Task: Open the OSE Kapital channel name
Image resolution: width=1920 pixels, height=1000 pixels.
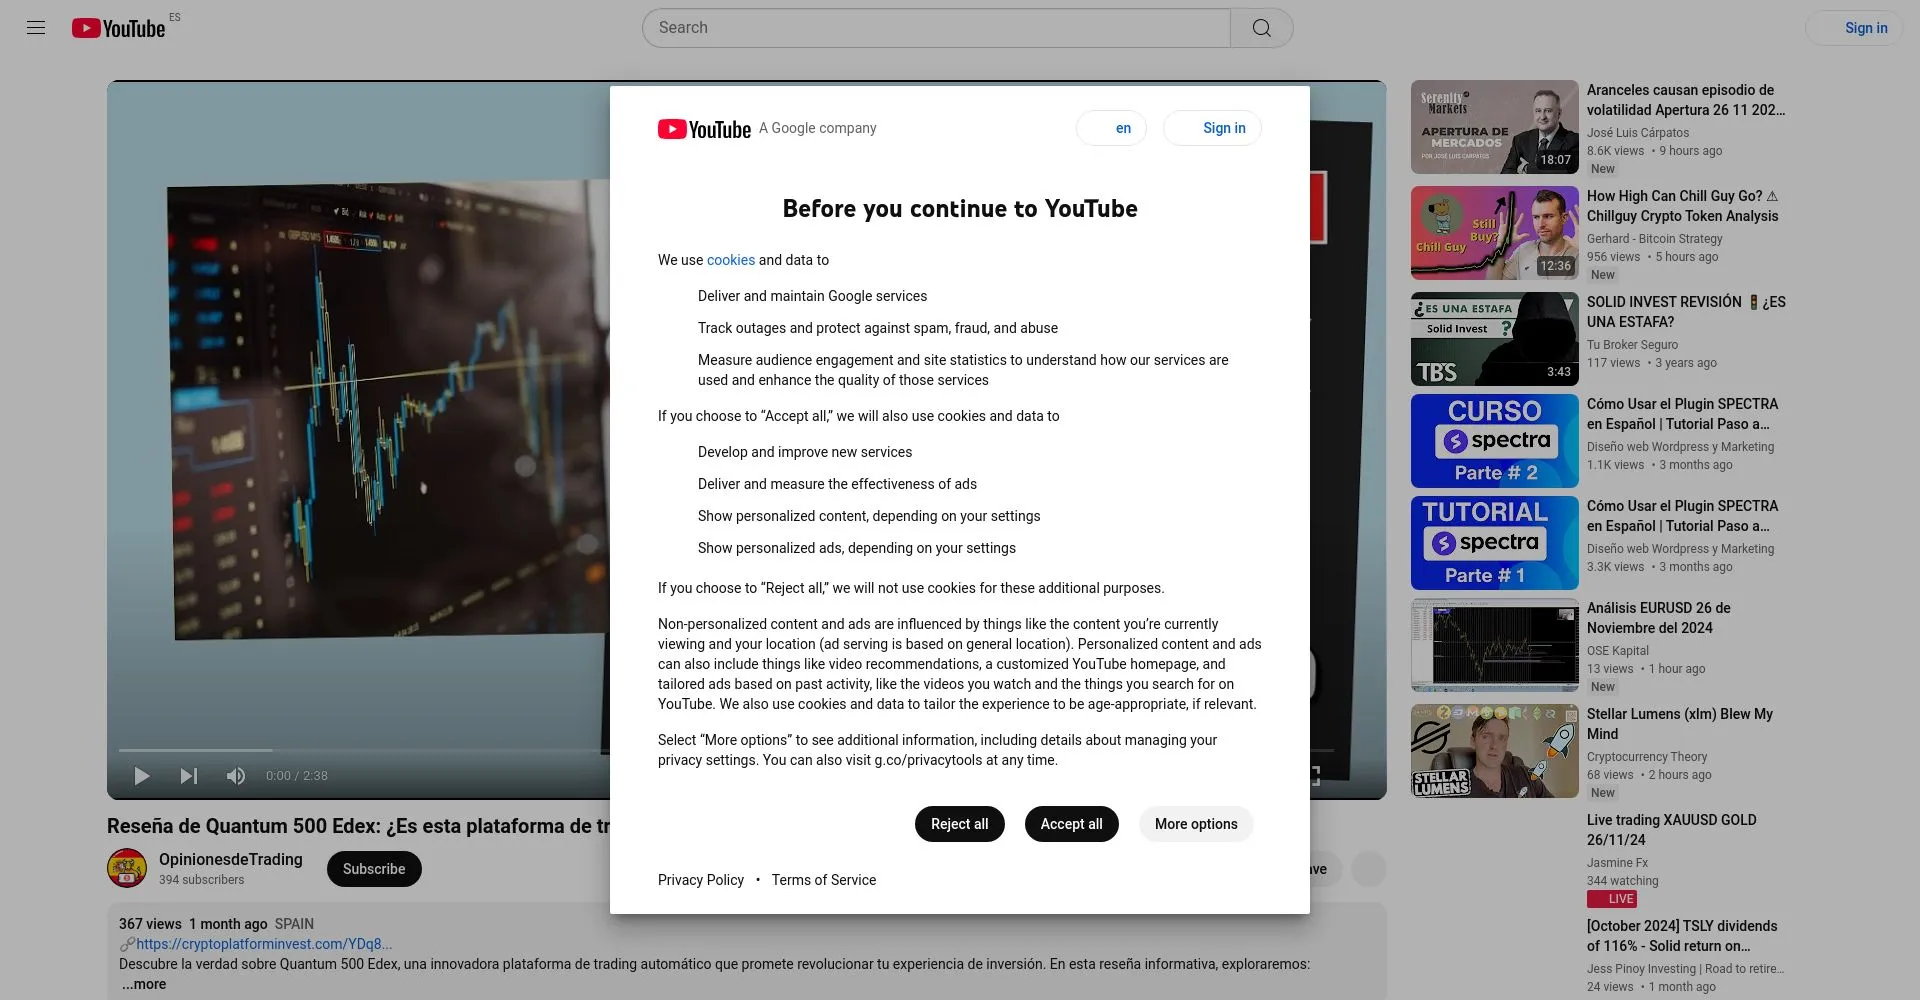Action: pos(1618,651)
